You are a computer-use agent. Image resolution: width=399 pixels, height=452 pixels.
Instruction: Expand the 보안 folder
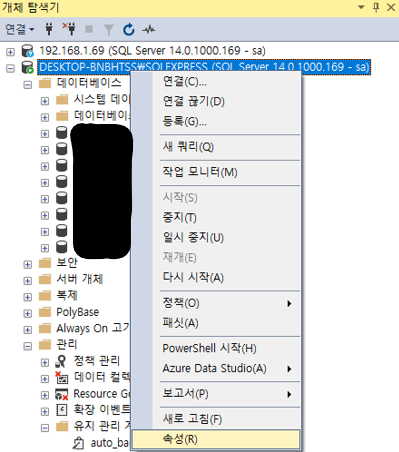(28, 265)
